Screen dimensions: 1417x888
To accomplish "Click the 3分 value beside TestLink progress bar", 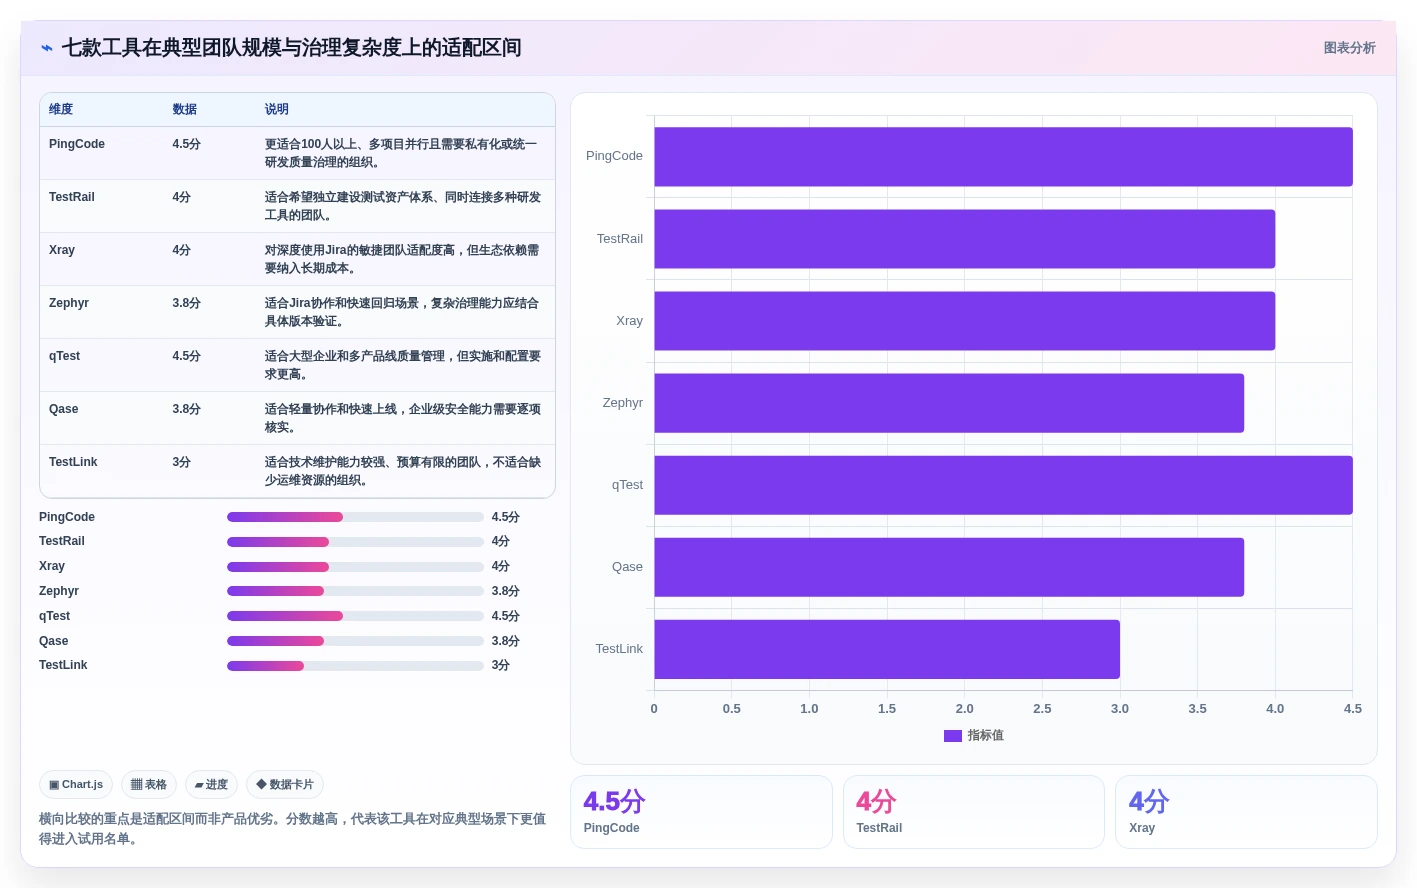I will 500,666.
